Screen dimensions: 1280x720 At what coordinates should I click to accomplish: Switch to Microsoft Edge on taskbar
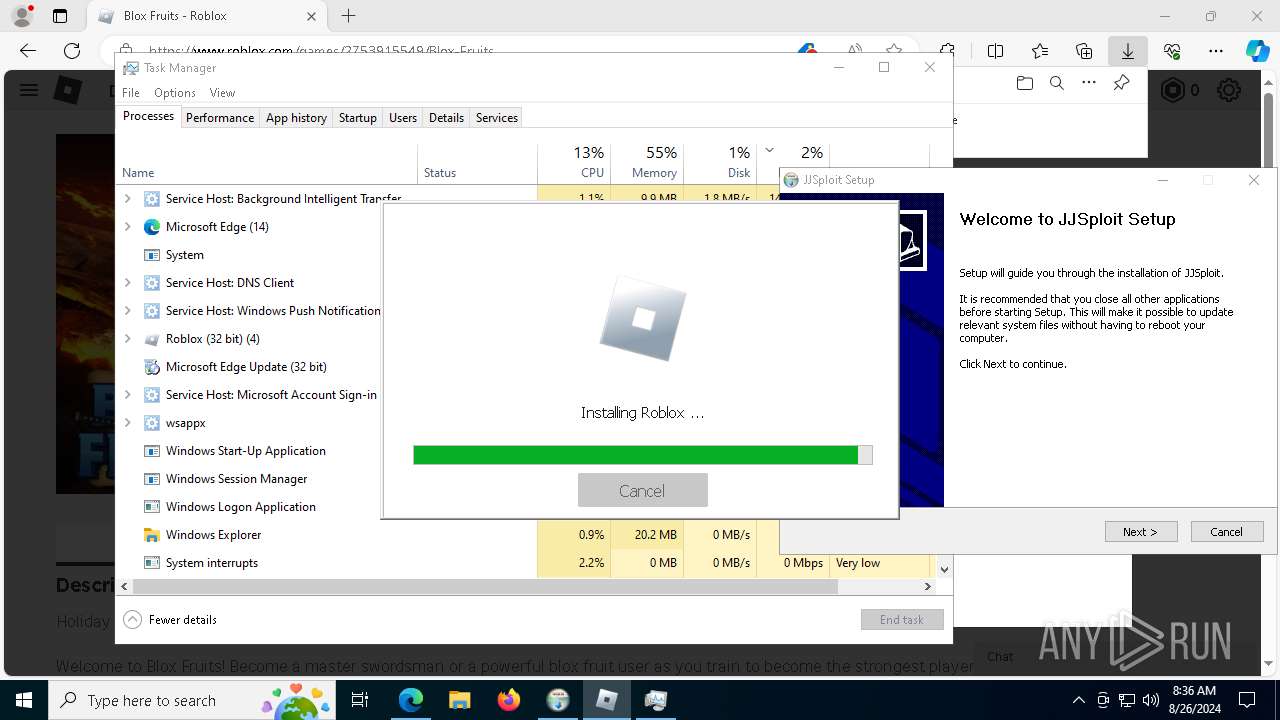[x=411, y=700]
